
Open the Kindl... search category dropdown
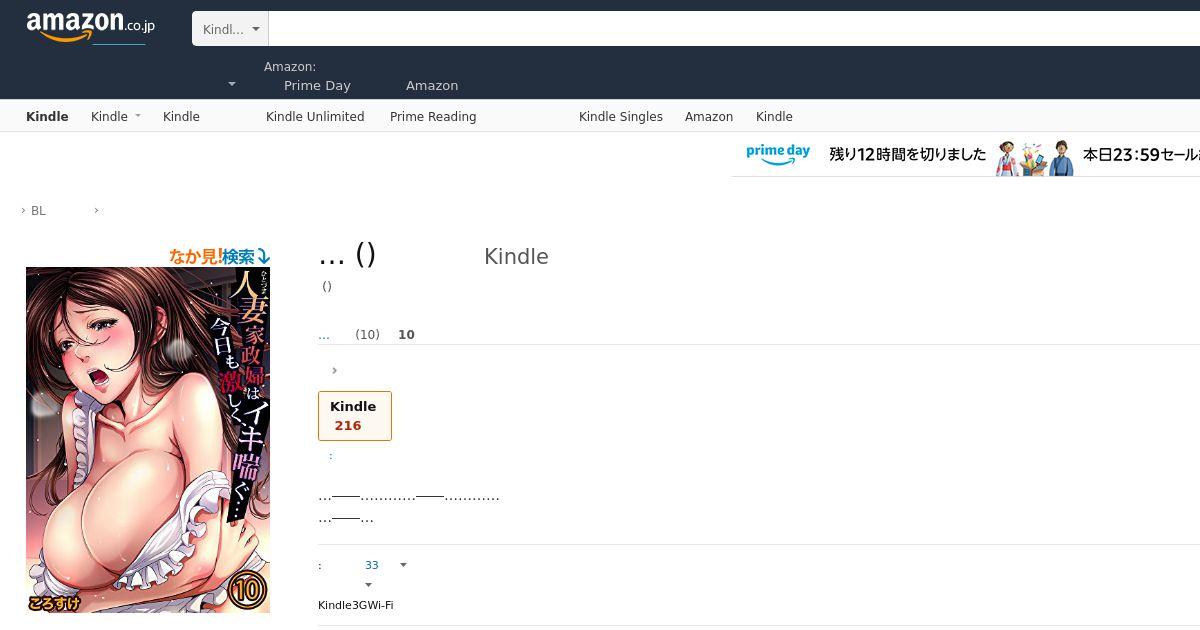(230, 29)
